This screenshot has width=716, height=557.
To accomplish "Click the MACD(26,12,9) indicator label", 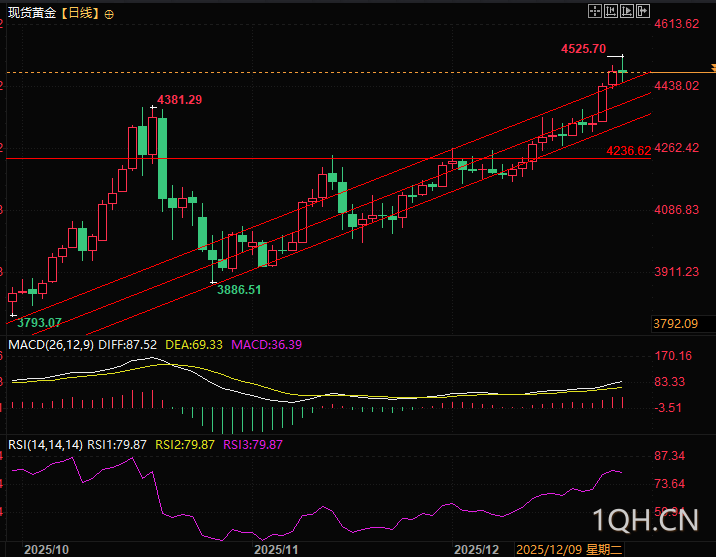I will coord(51,345).
